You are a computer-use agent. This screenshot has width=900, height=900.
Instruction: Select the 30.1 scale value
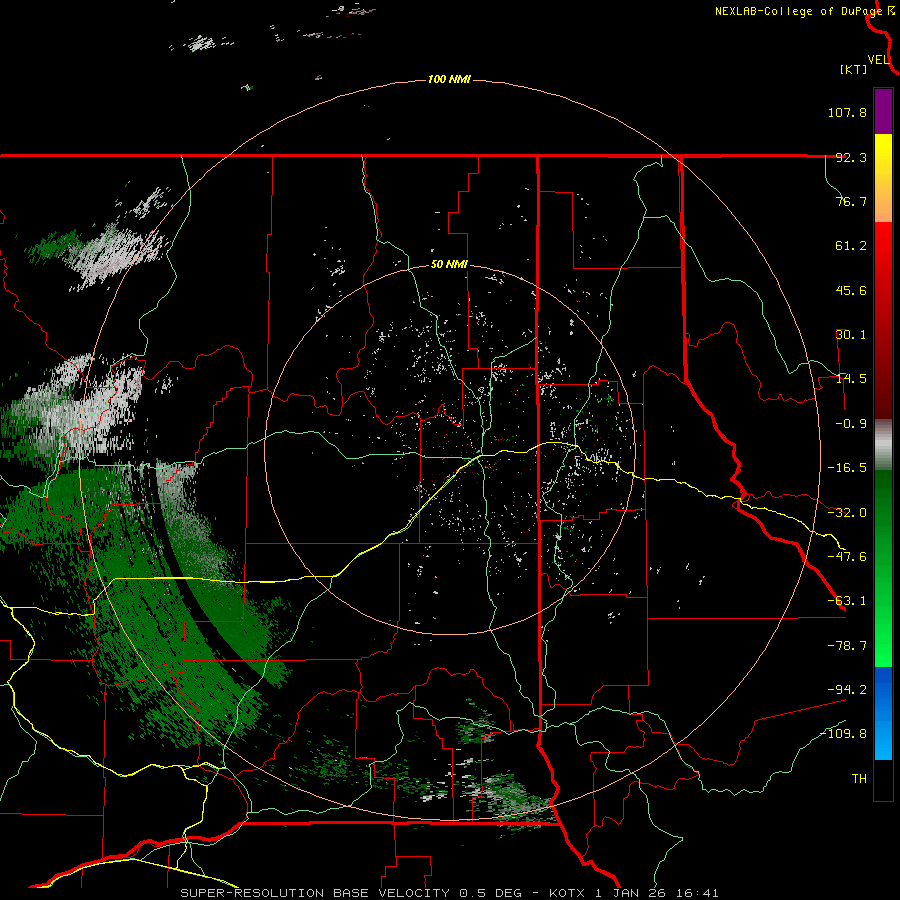point(851,335)
